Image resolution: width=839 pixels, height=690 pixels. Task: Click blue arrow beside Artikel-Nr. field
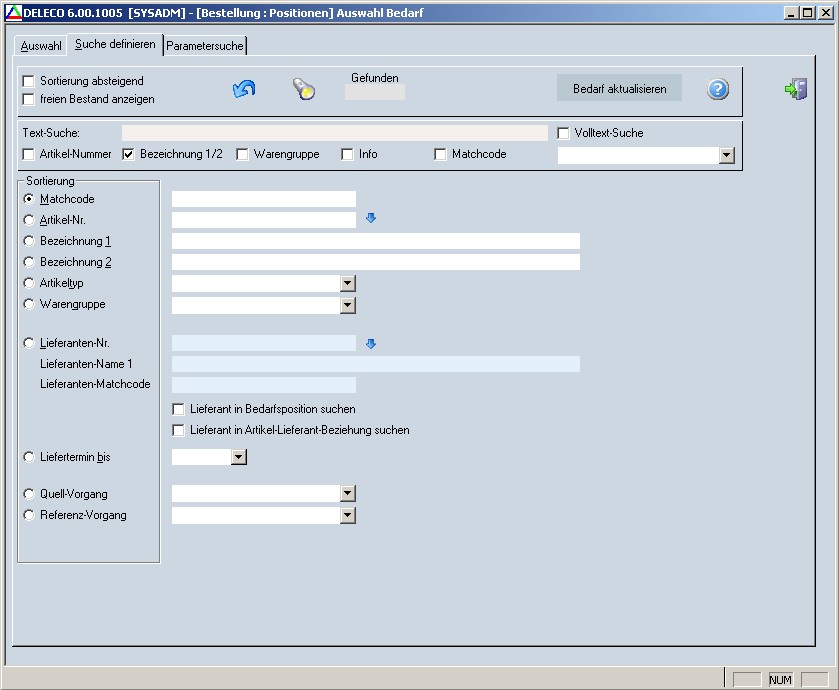pyautogui.click(x=371, y=218)
